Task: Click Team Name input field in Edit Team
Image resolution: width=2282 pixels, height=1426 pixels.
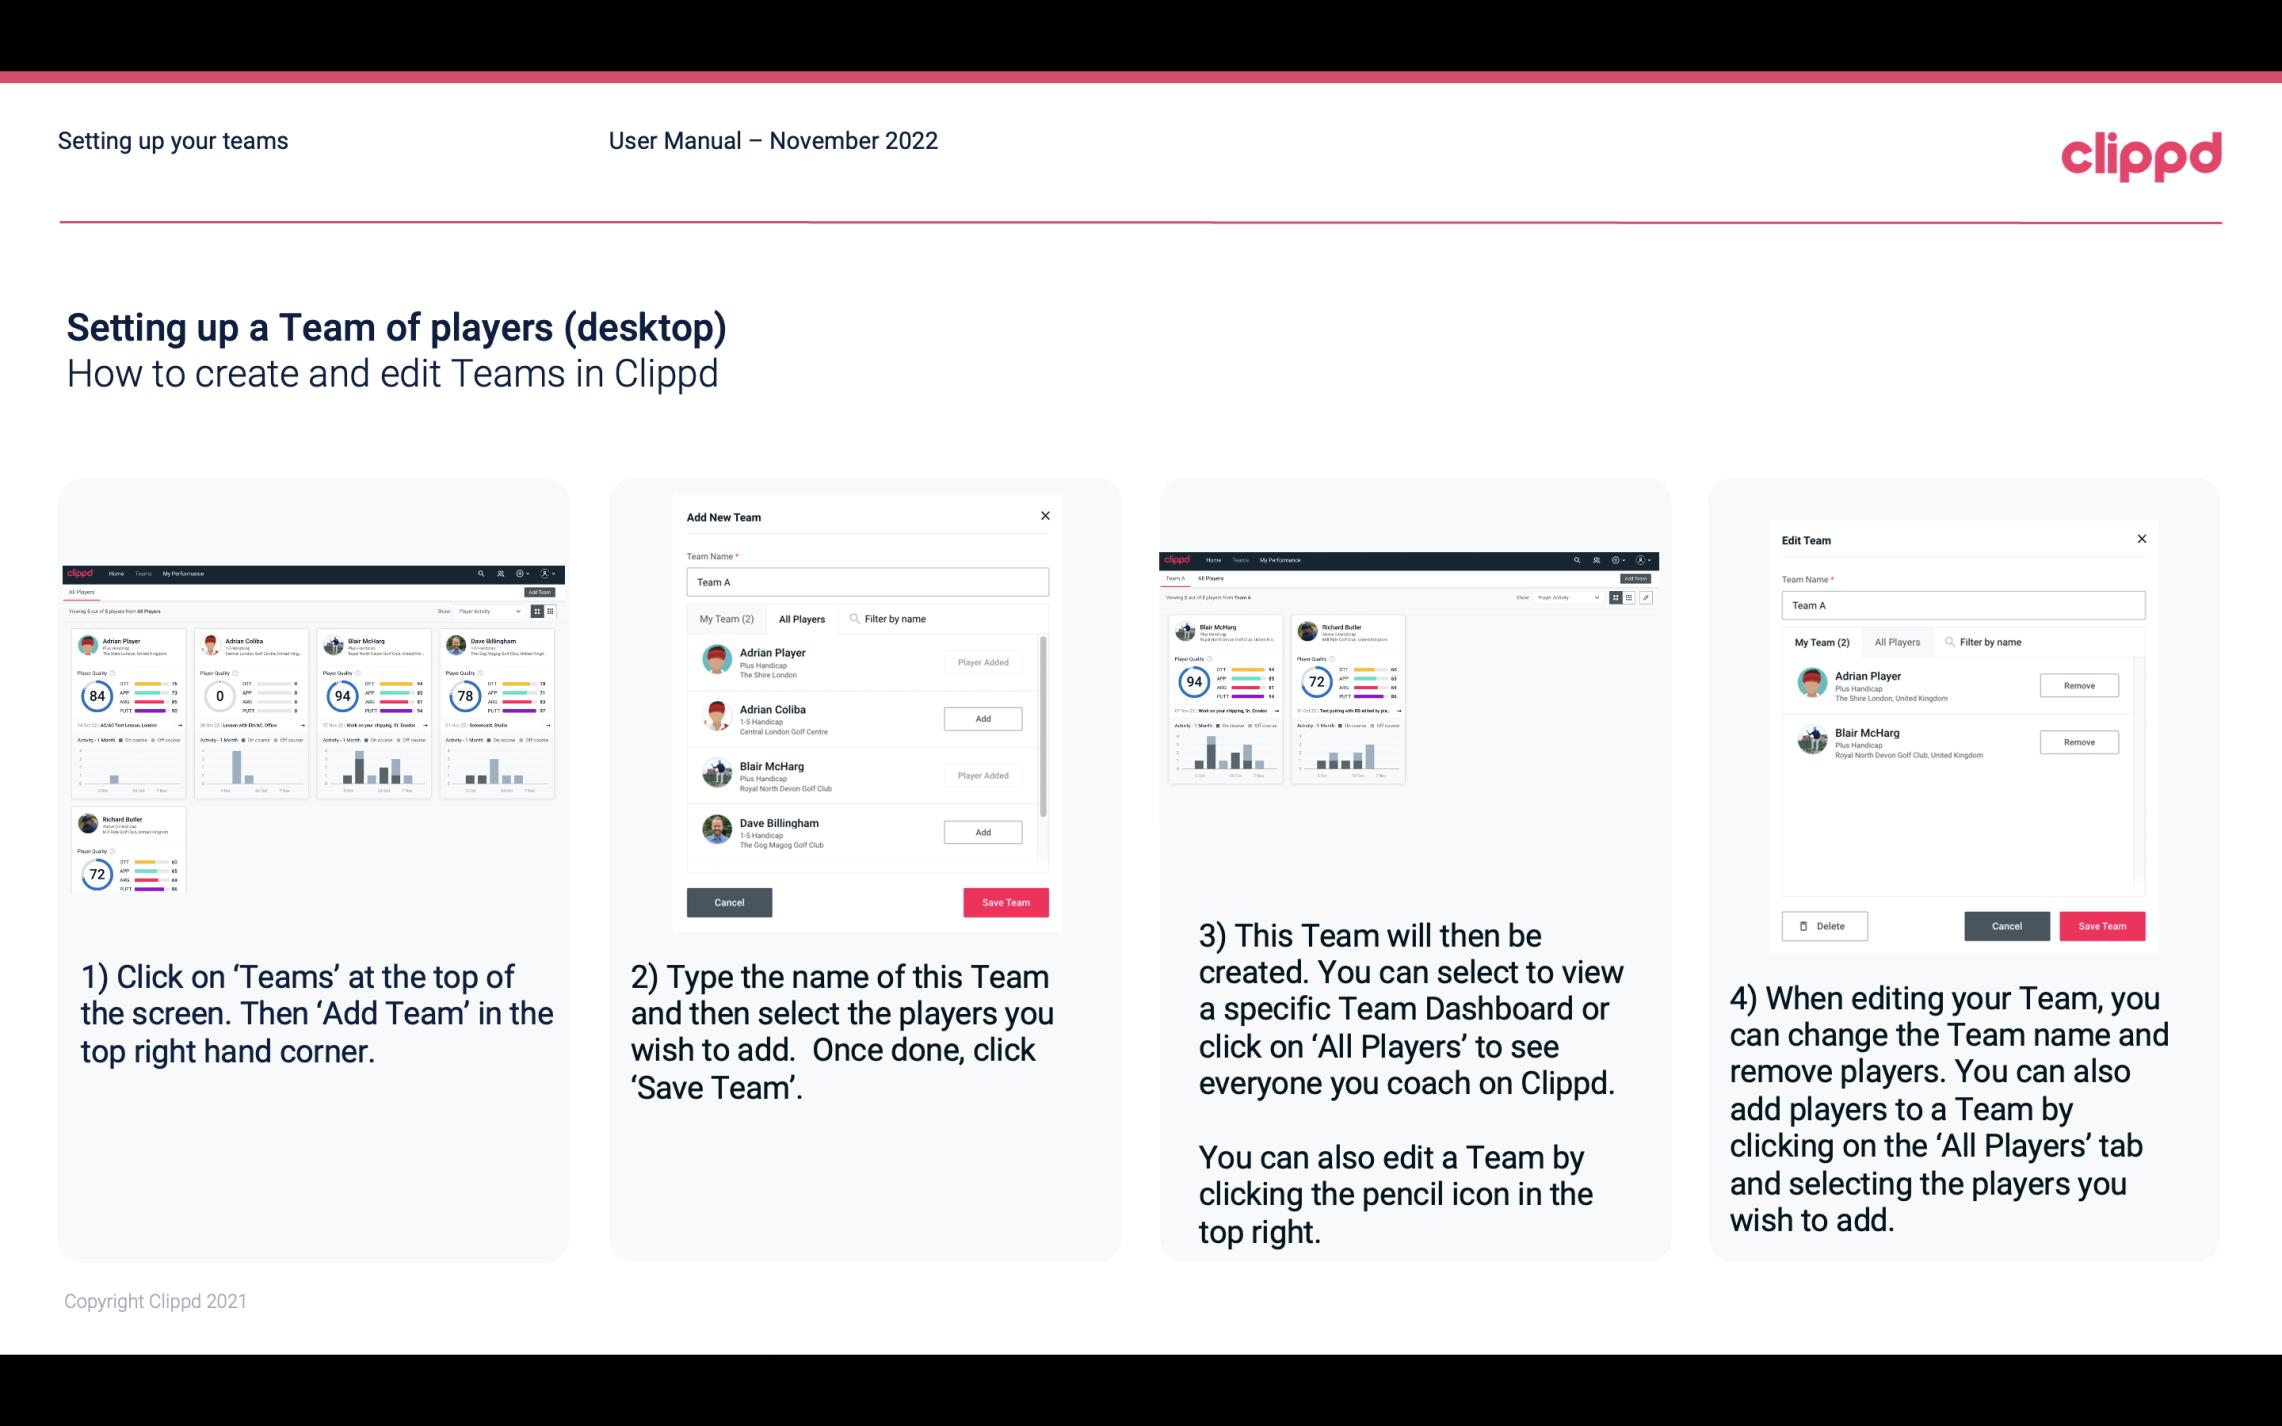Action: tap(1960, 605)
